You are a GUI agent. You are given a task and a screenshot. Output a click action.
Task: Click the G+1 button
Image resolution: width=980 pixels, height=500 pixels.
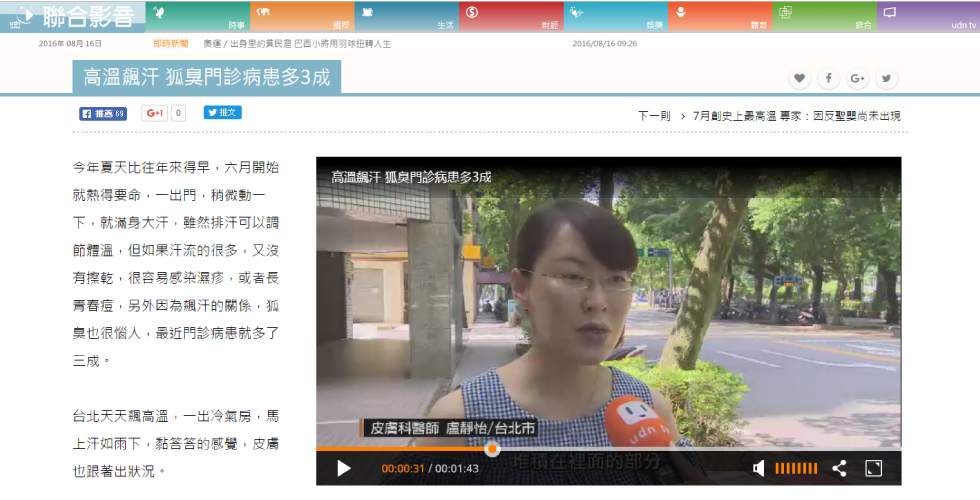coord(154,113)
